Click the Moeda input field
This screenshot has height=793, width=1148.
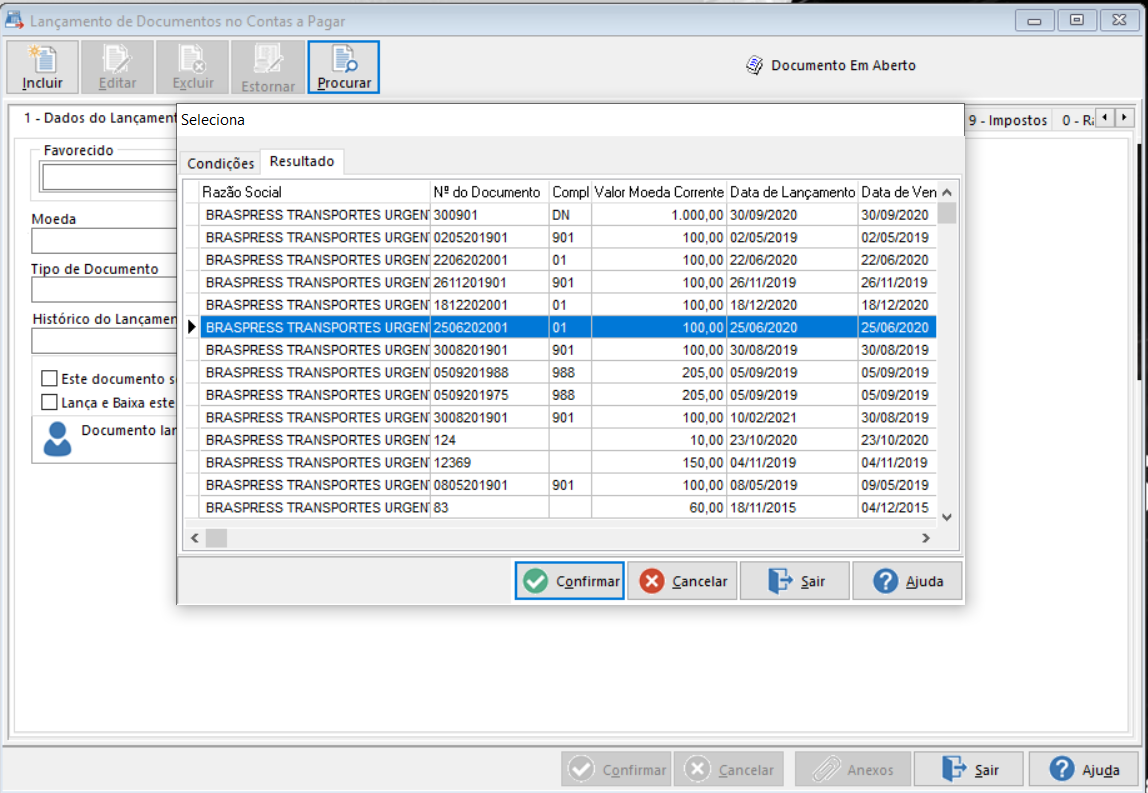104,241
